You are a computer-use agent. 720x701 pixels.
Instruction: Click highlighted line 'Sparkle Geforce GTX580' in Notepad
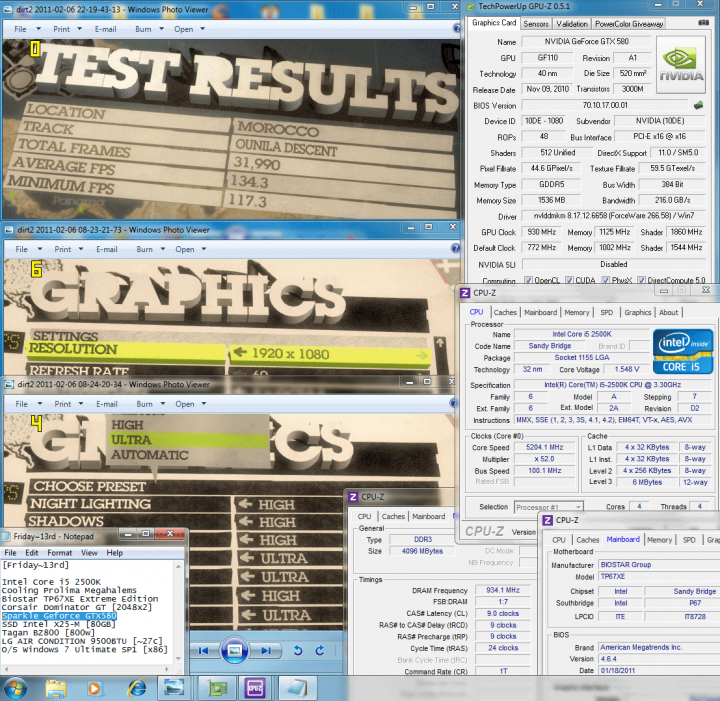59,616
